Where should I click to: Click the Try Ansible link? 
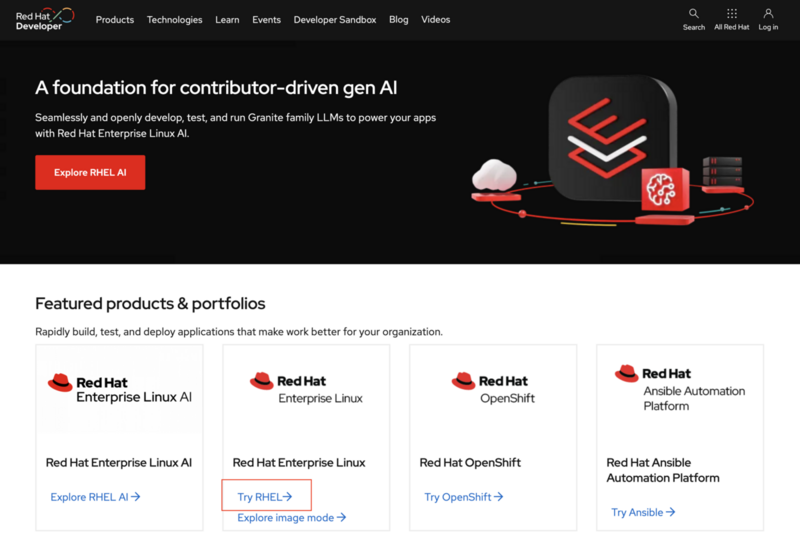tap(643, 512)
